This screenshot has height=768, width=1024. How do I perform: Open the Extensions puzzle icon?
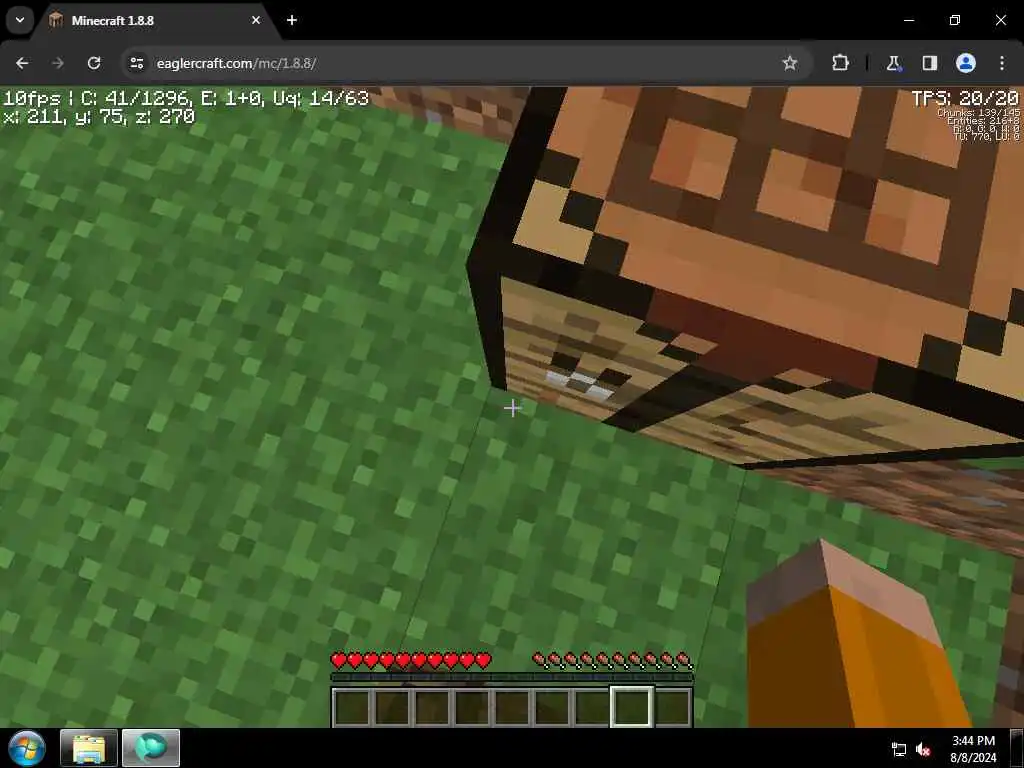(840, 63)
